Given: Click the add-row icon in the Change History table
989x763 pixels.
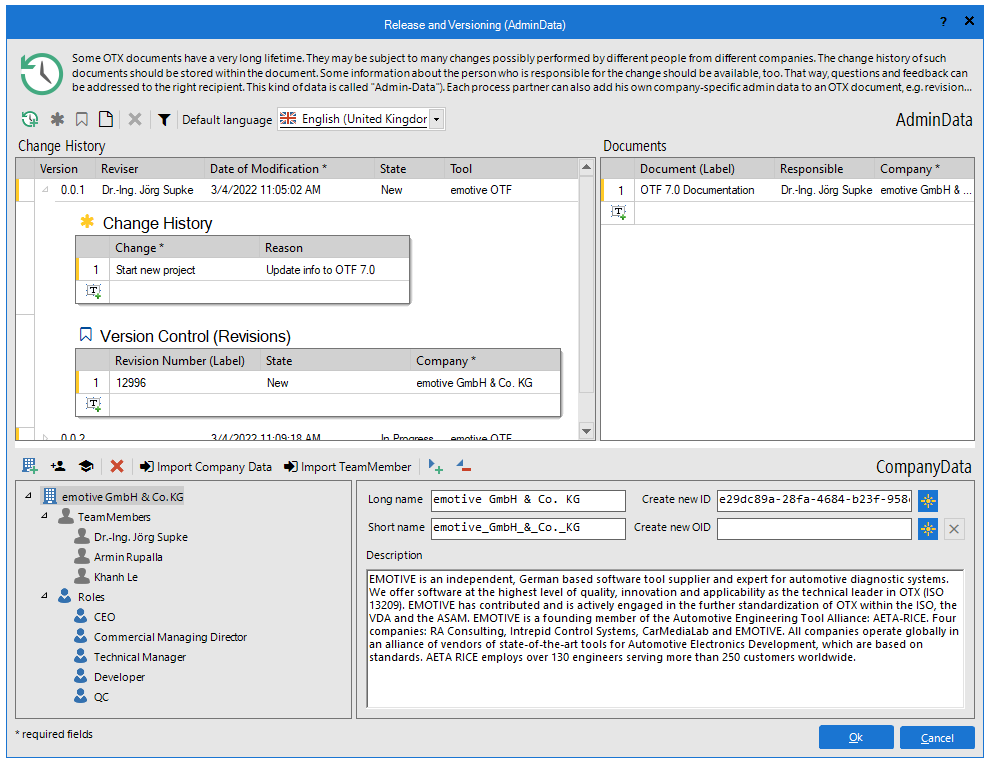Looking at the screenshot, I should 93,291.
